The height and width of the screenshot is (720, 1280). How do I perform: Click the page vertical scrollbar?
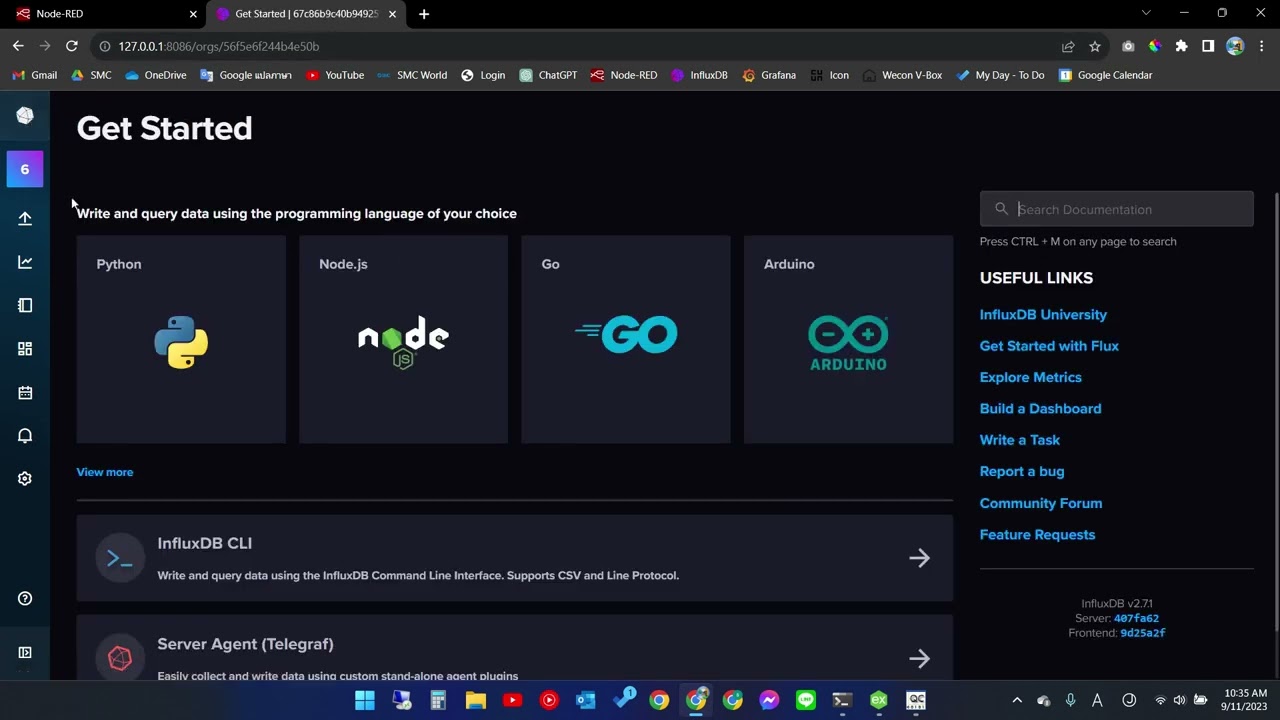[x=1276, y=410]
